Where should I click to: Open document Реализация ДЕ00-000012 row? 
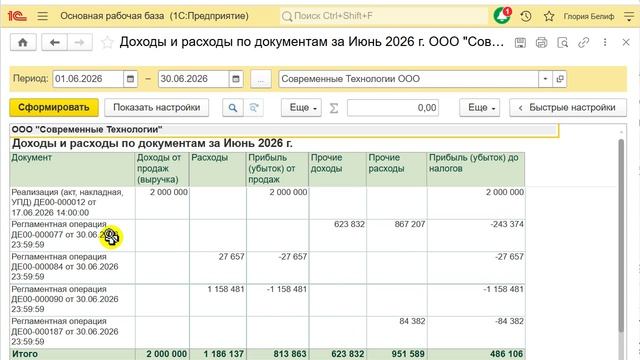pyautogui.click(x=73, y=202)
